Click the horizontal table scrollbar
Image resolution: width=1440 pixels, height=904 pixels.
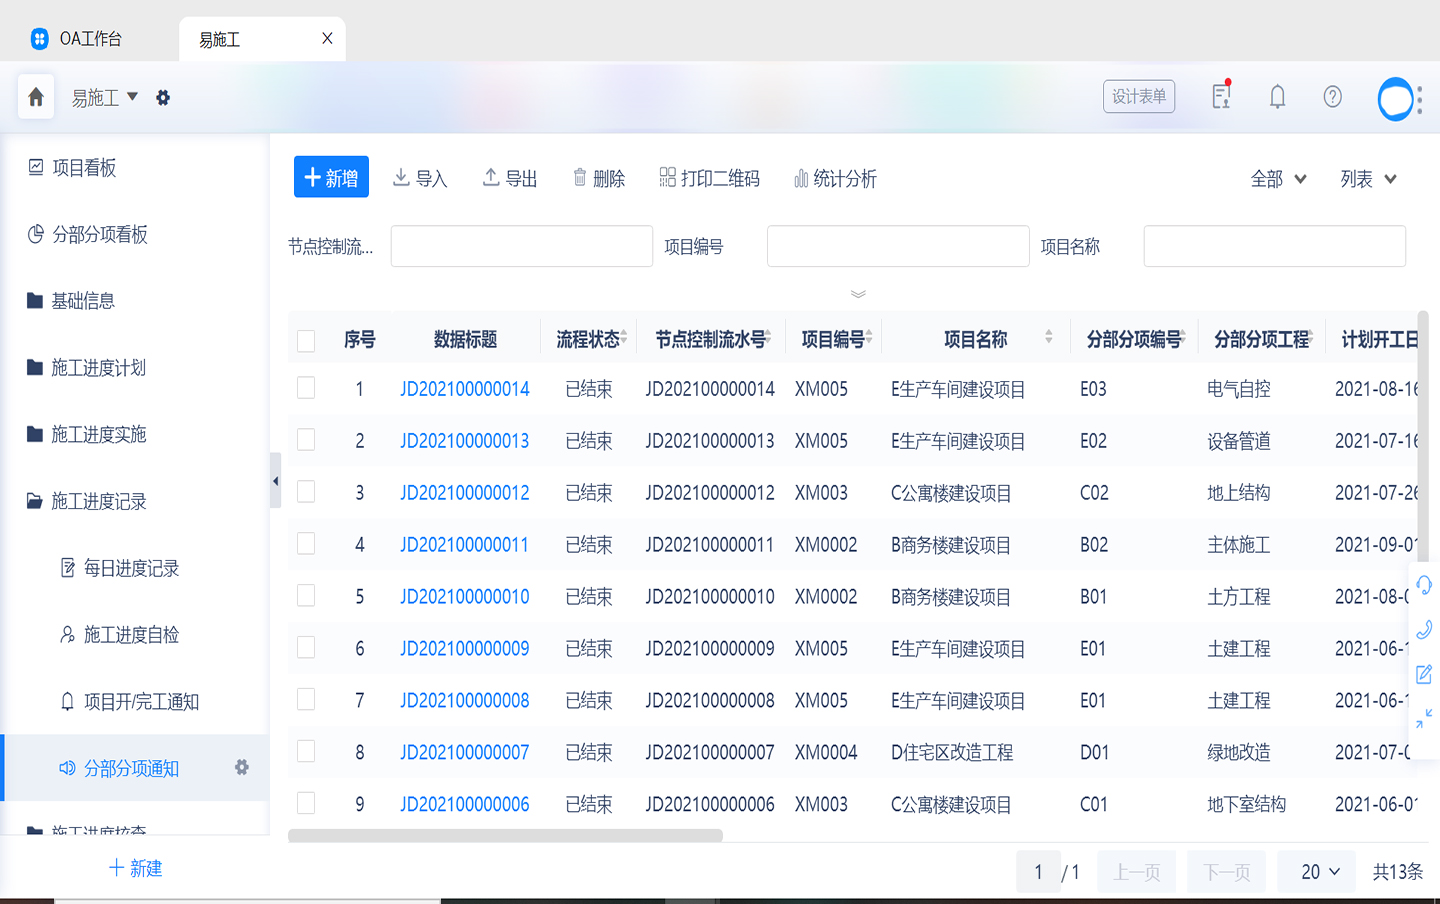pyautogui.click(x=505, y=835)
